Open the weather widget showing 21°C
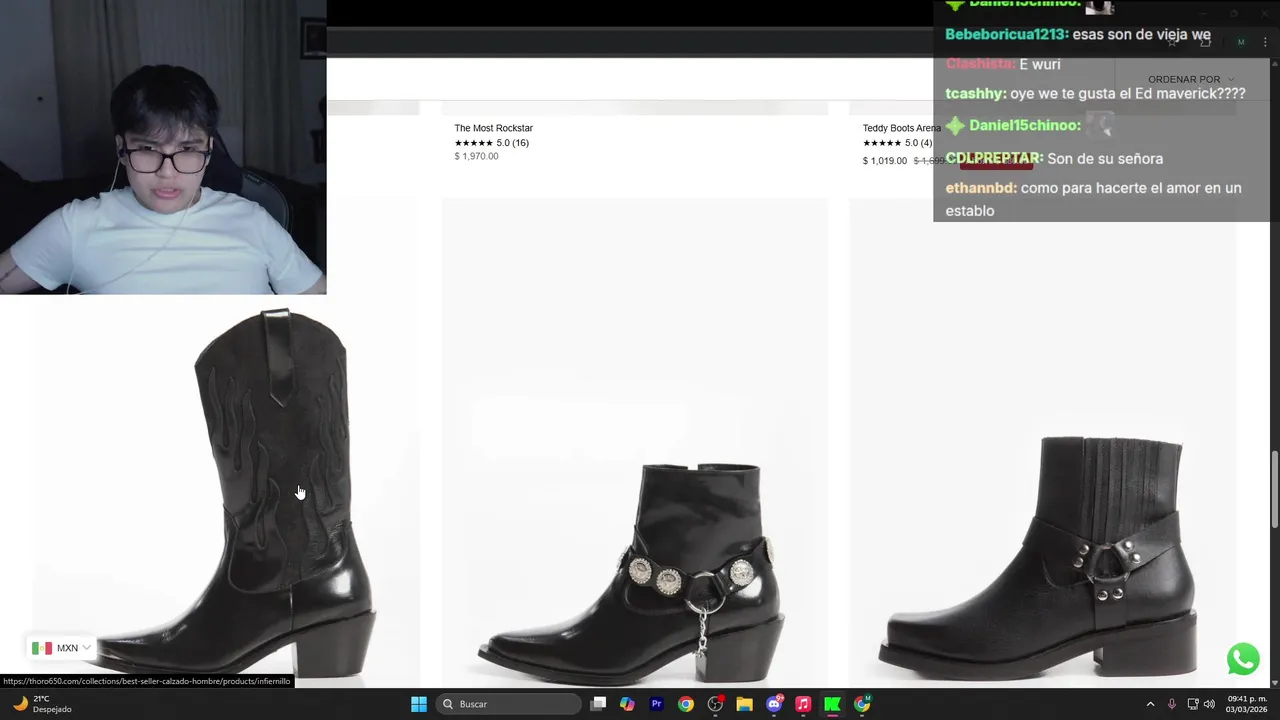 click(41, 704)
